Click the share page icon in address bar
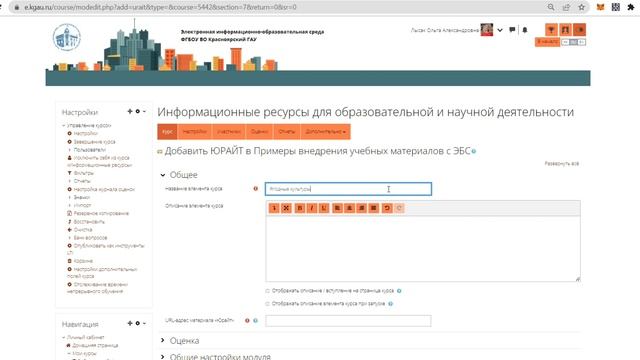Viewport: 640px width, 360px height. coord(566,7)
